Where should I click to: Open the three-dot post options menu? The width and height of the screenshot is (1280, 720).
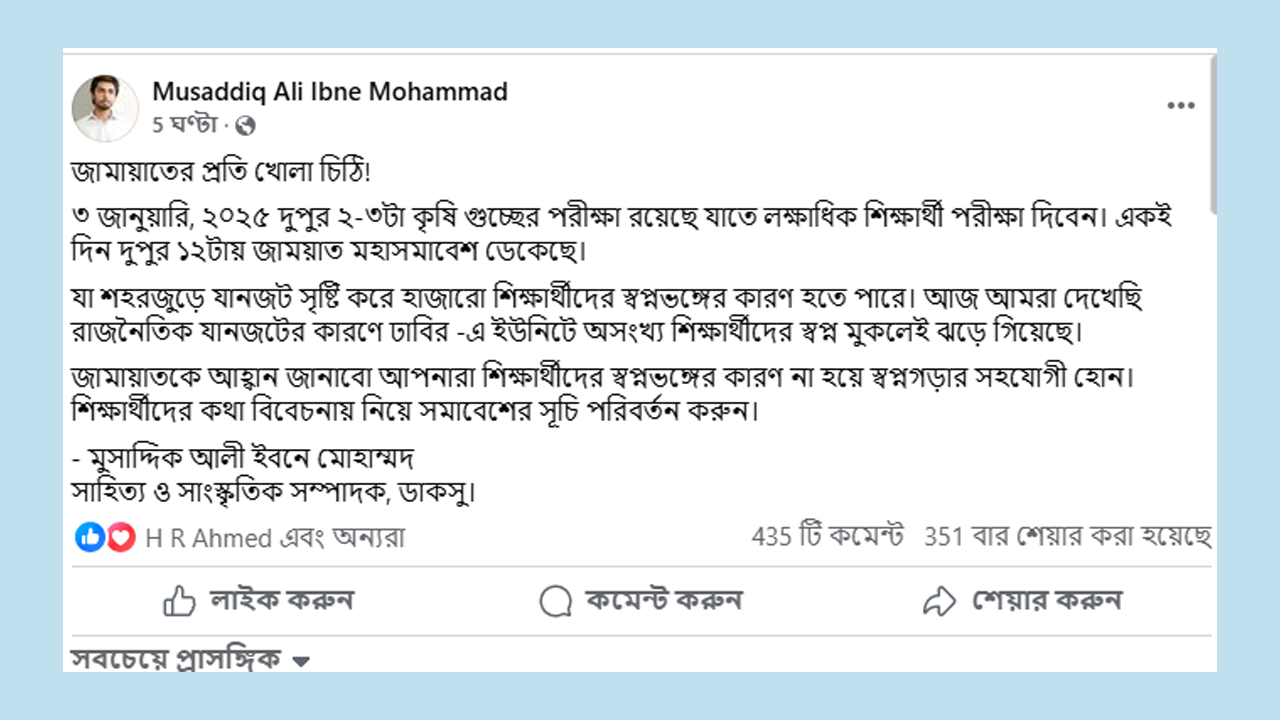point(1181,106)
